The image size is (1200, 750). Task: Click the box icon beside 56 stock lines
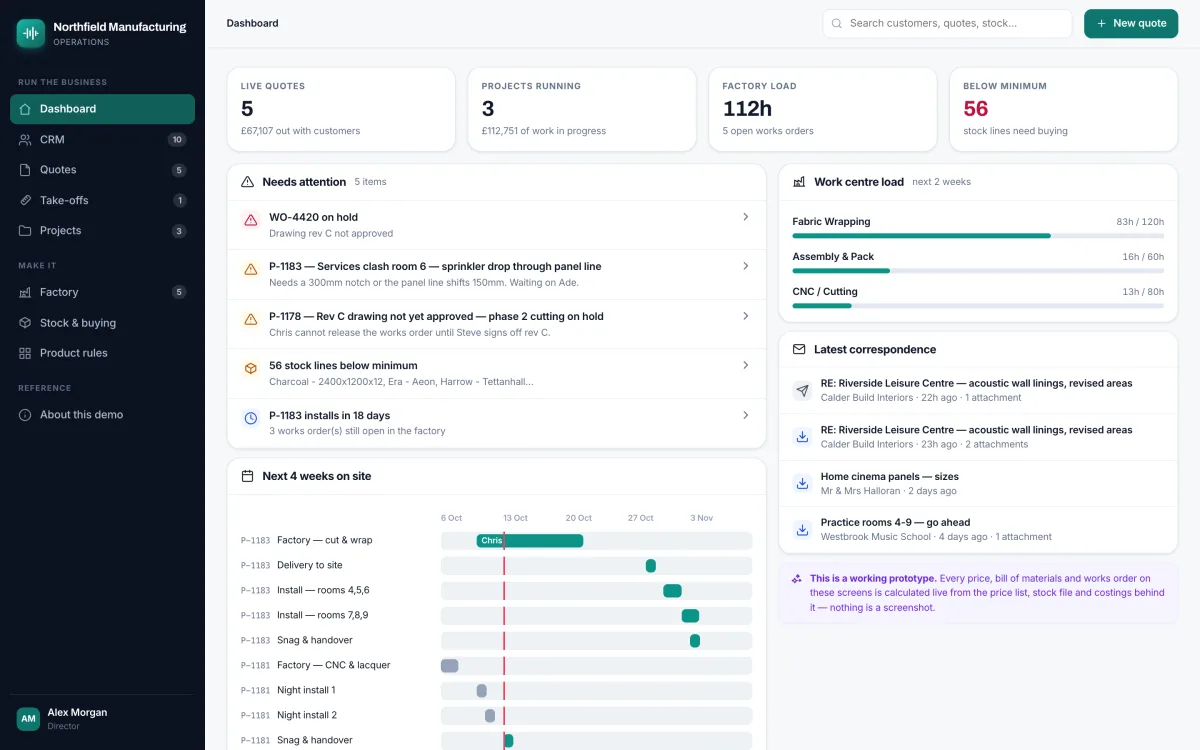(x=250, y=369)
